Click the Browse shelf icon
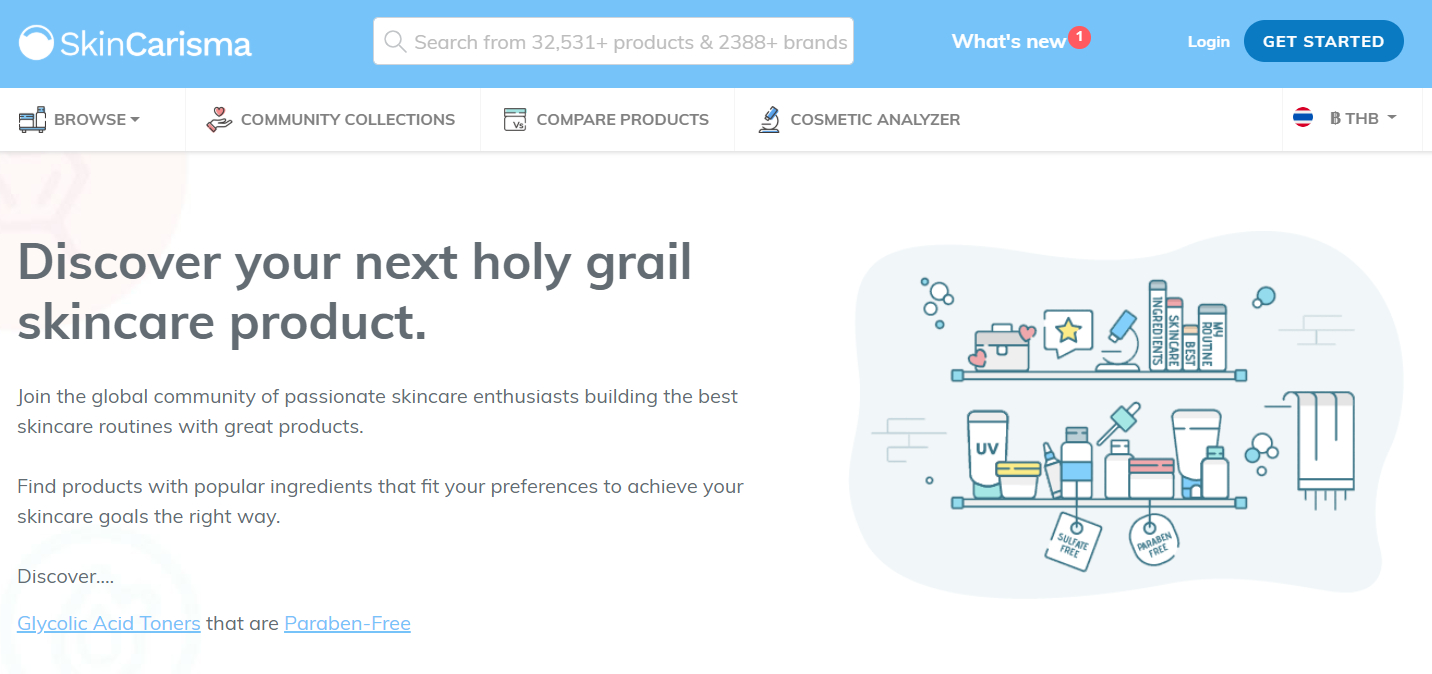This screenshot has height=674, width=1432. point(32,120)
